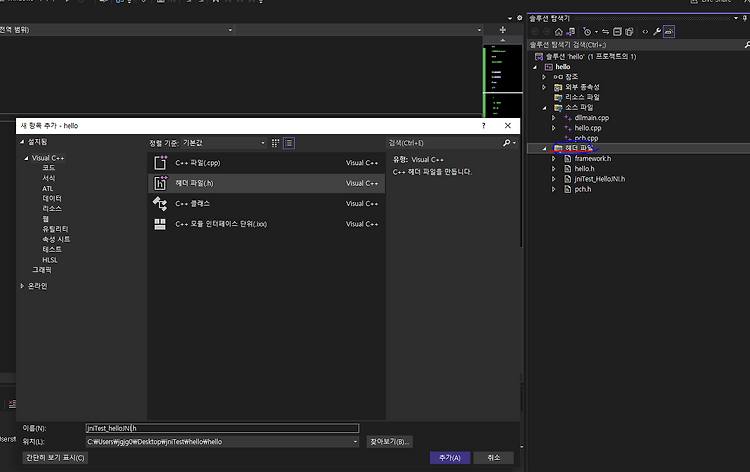Click Solution Explorer search box
Image resolution: width=750 pixels, height=472 pixels.
coord(635,44)
